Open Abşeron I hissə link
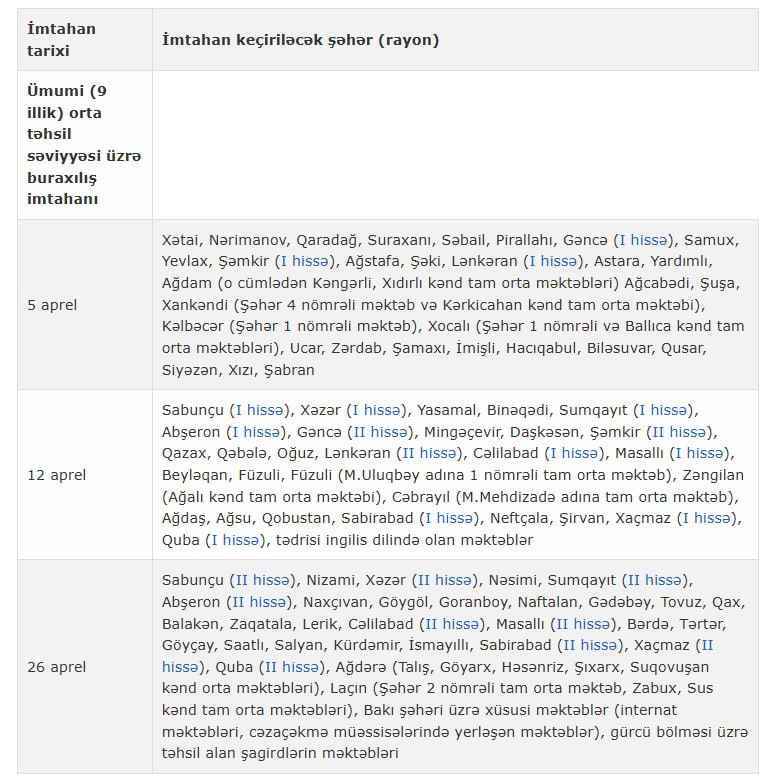 257,432
